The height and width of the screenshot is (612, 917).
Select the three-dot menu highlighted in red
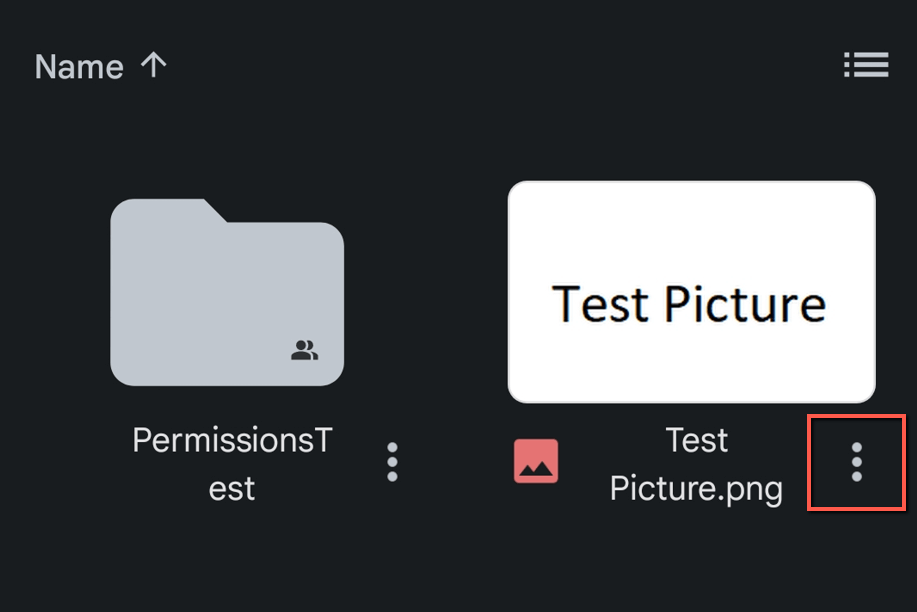click(856, 462)
